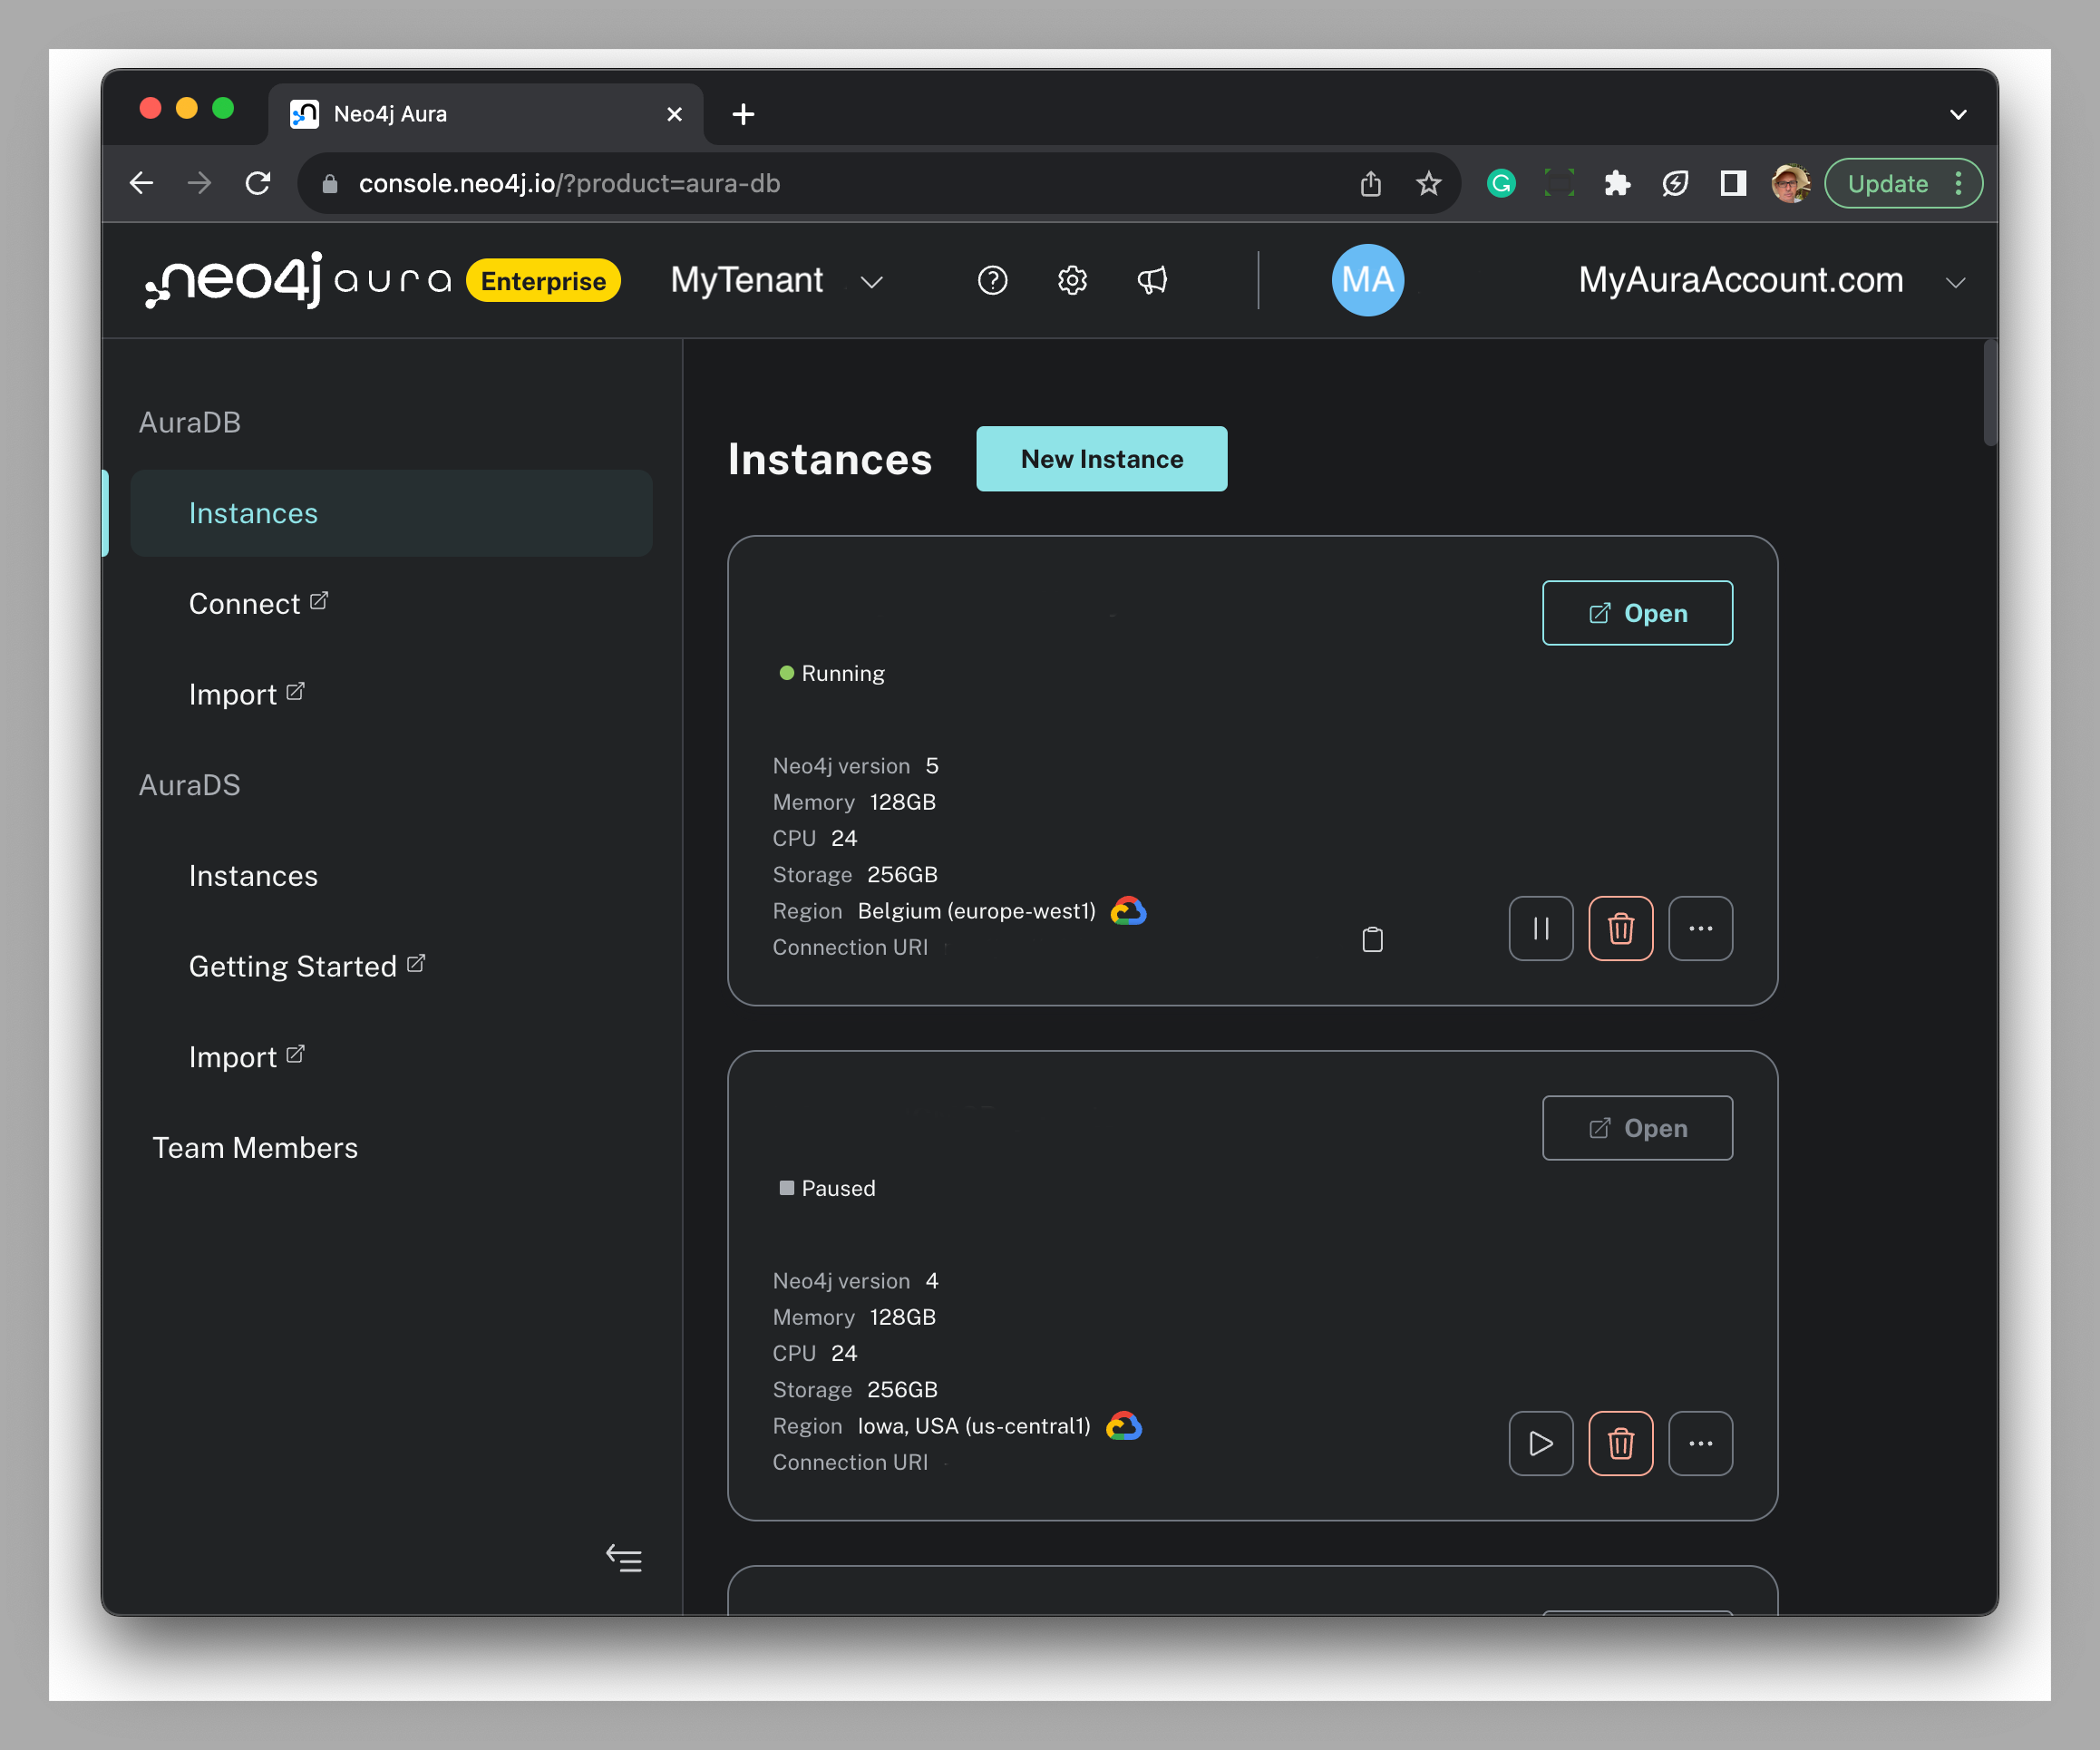This screenshot has width=2100, height=1750.
Task: Click Open on paused Iowa instance
Action: [x=1637, y=1128]
